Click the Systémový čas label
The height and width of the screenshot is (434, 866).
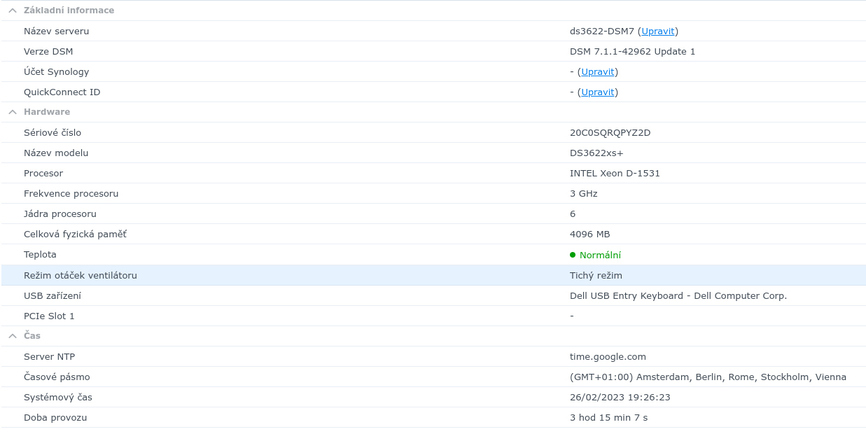click(x=58, y=397)
